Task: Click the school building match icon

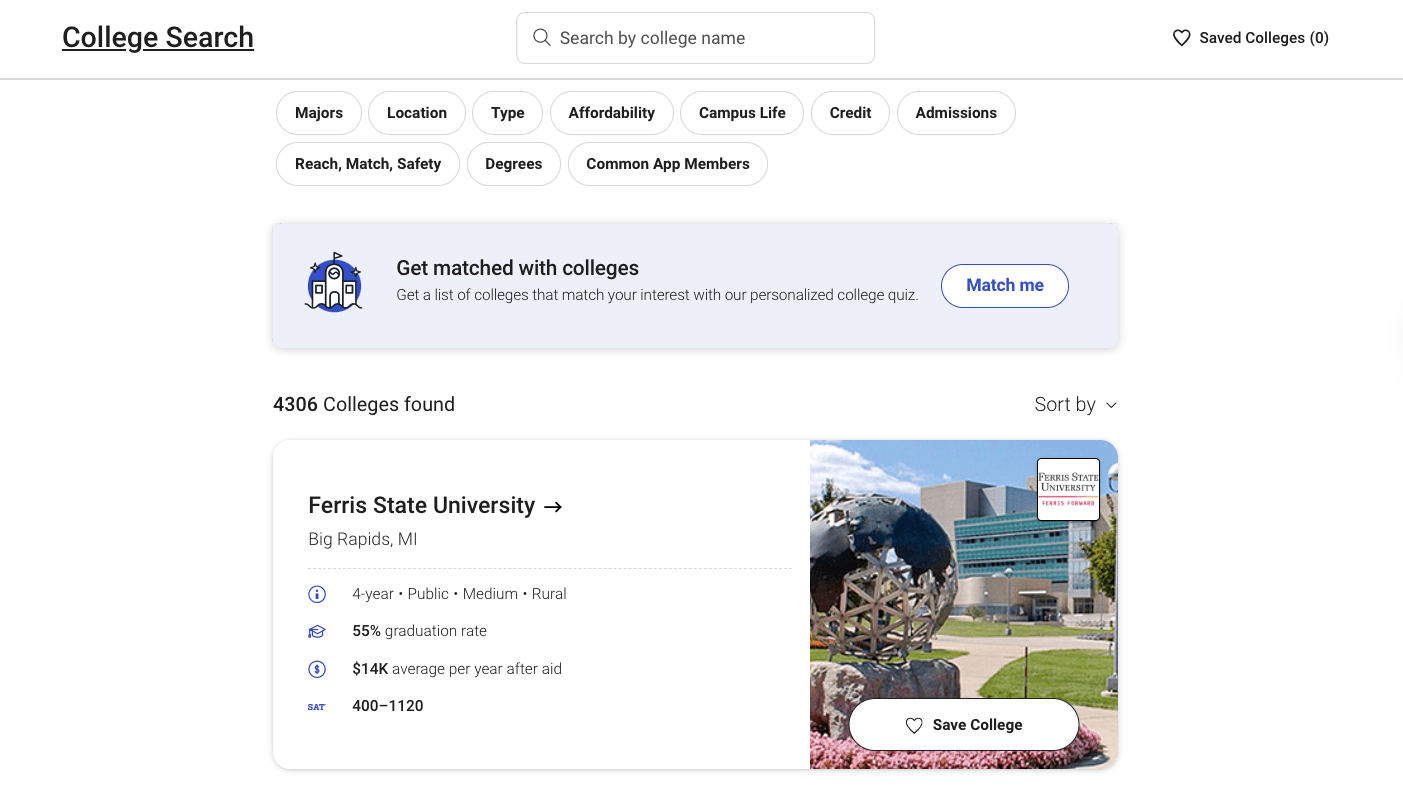Action: tap(333, 284)
